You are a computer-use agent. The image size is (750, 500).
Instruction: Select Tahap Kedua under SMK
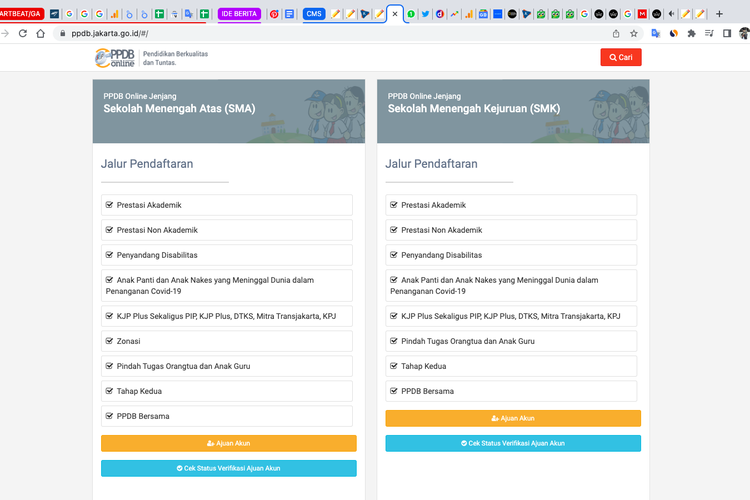(x=511, y=366)
